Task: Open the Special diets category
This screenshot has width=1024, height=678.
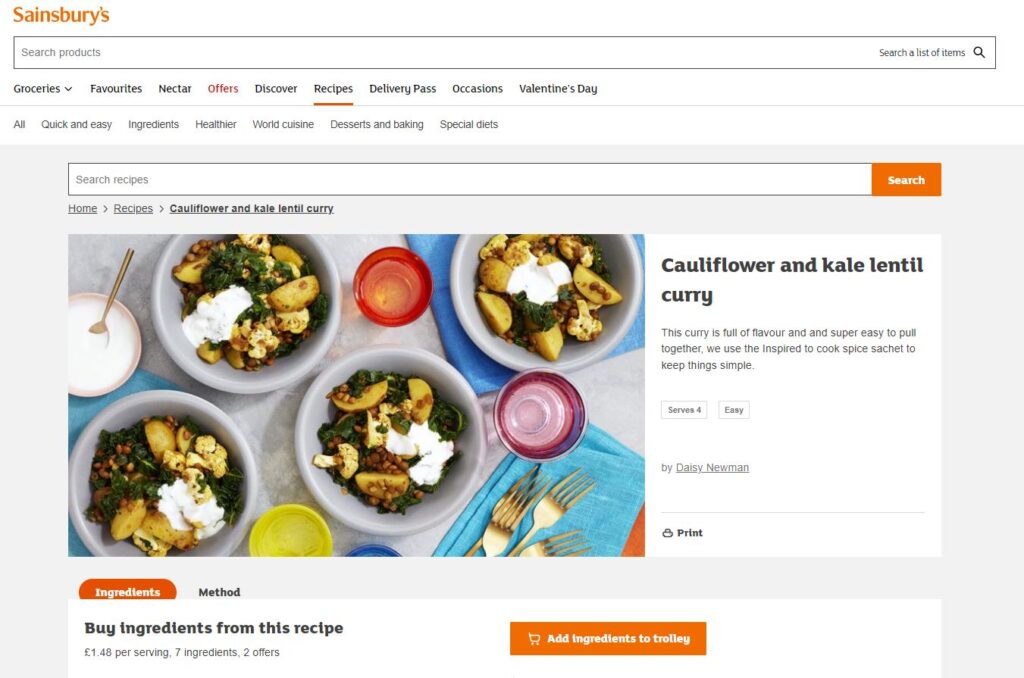Action: (x=469, y=124)
